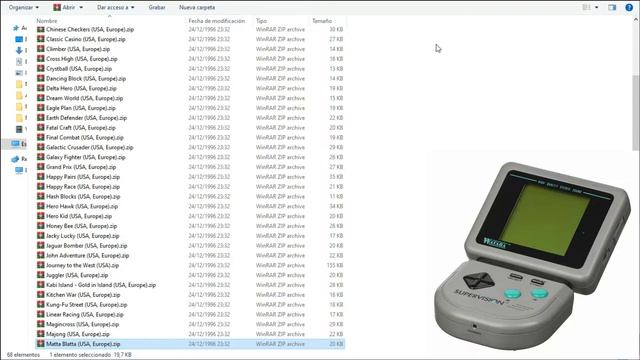Click '1 elemento seleccionado 19,7 KB' status text
The height and width of the screenshot is (360, 640).
[90, 355]
